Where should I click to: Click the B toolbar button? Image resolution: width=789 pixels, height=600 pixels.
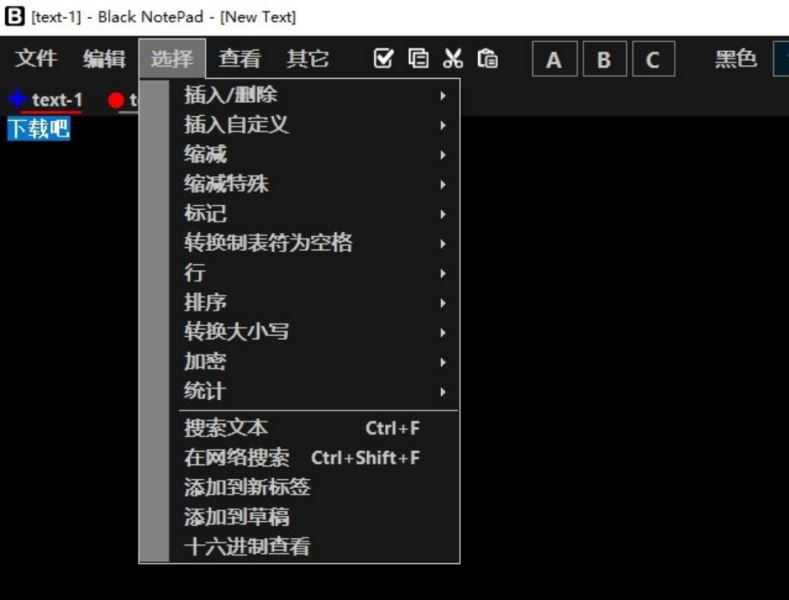(x=604, y=59)
